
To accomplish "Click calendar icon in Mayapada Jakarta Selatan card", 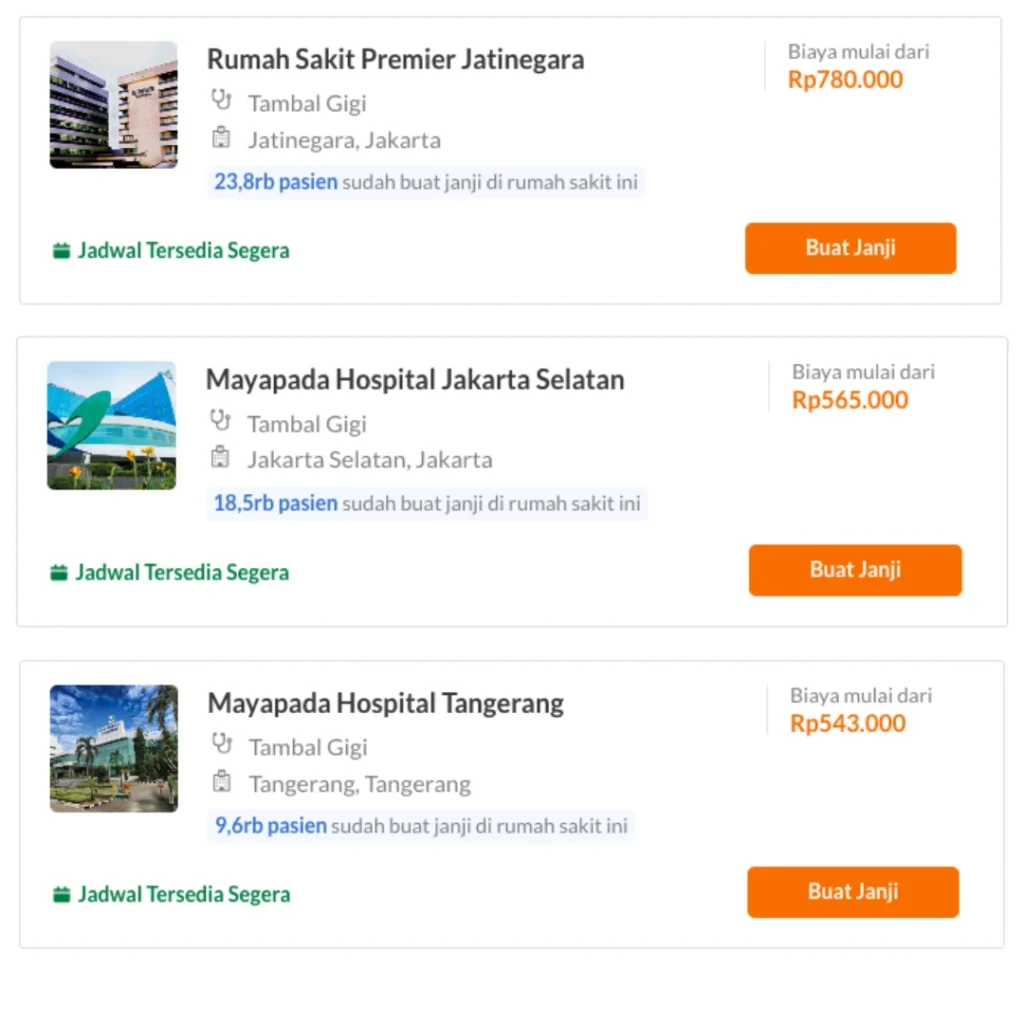I will point(59,573).
